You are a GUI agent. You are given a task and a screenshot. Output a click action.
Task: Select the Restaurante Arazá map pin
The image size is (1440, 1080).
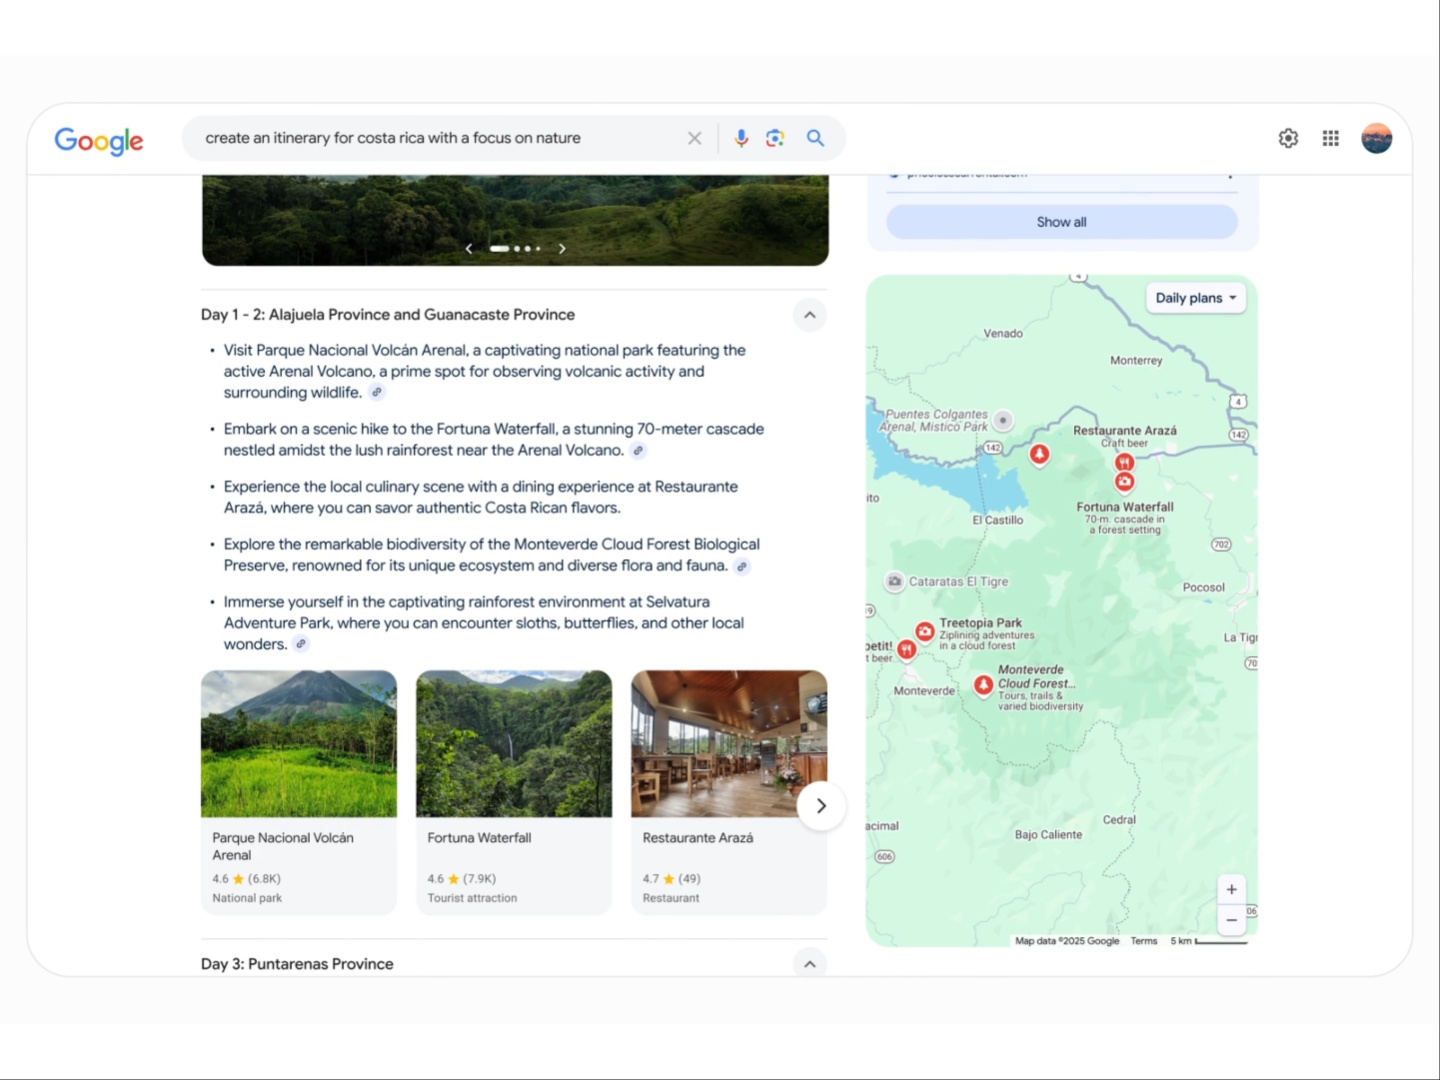coord(1125,462)
